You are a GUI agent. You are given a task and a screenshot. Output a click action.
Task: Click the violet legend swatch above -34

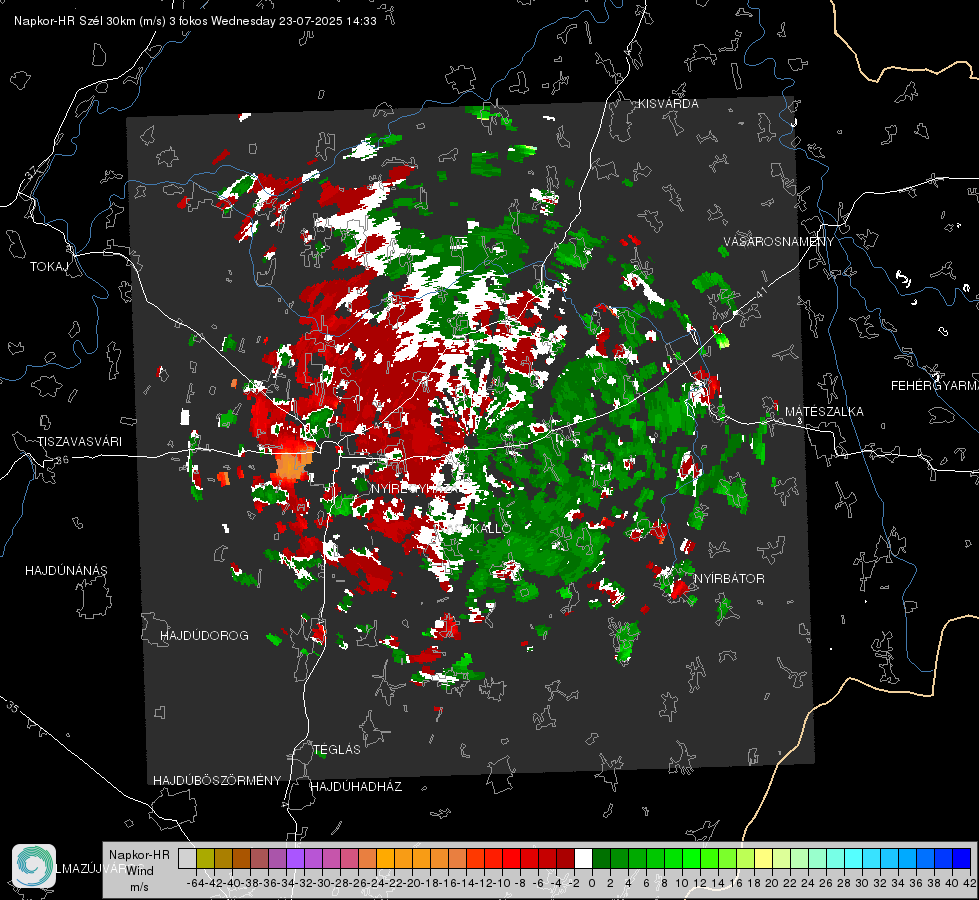pyautogui.click(x=295, y=858)
